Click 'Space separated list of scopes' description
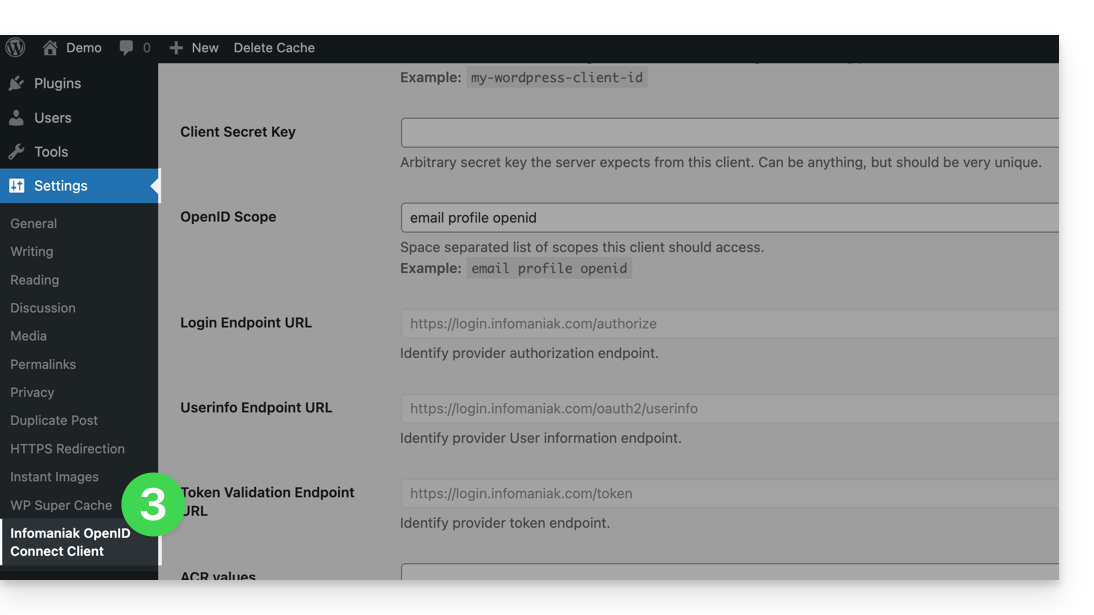 (582, 247)
